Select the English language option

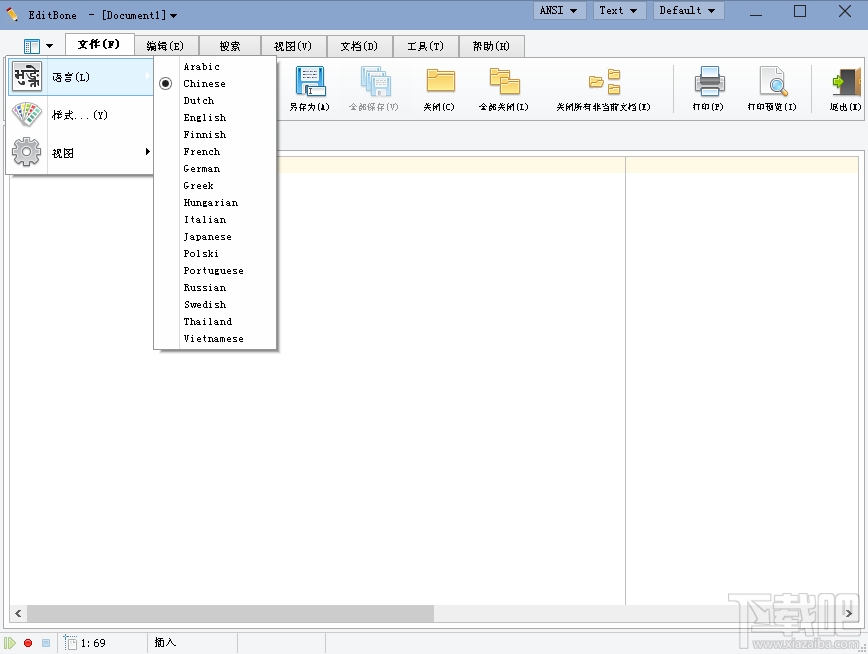[204, 117]
